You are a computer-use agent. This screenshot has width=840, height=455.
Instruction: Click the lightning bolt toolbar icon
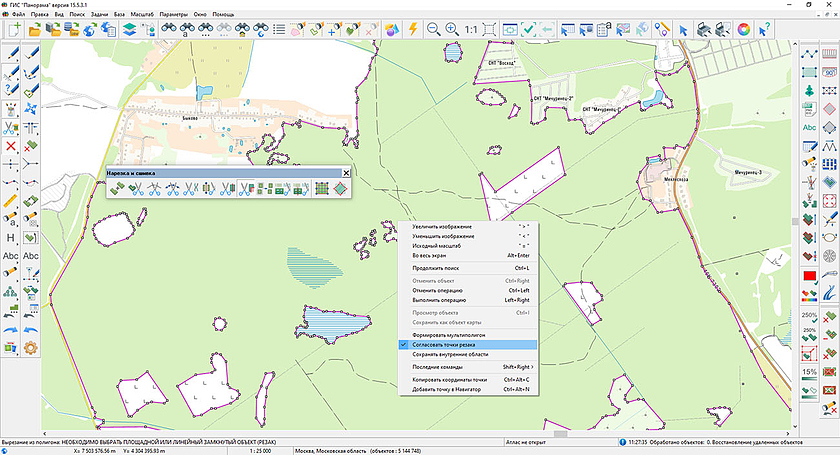point(411,30)
